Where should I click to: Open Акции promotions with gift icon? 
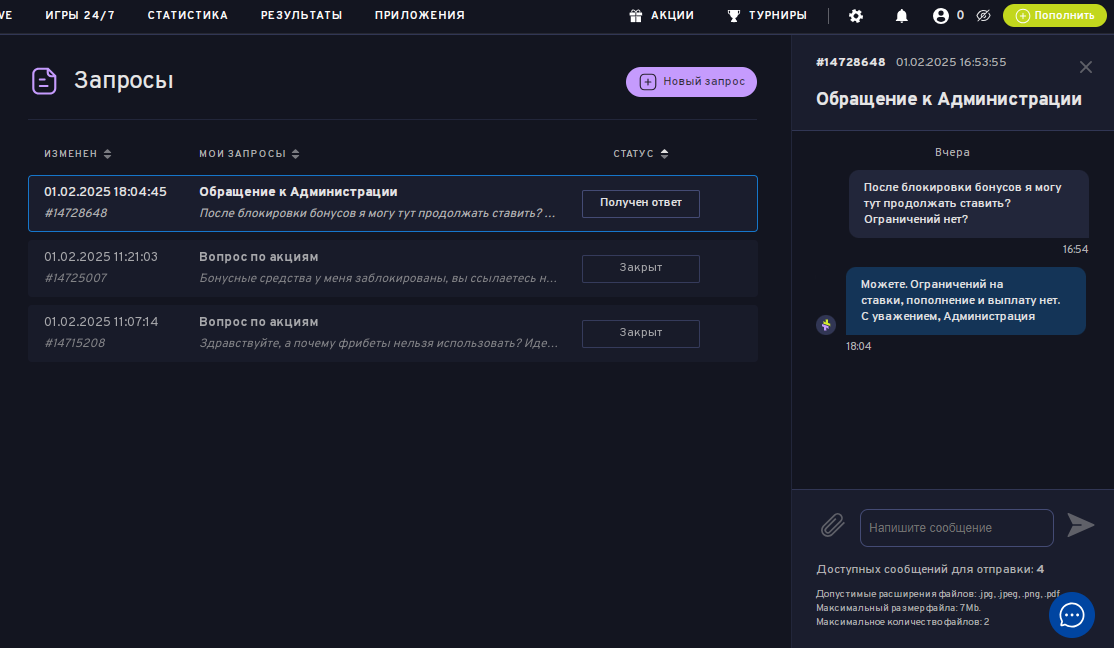click(662, 16)
